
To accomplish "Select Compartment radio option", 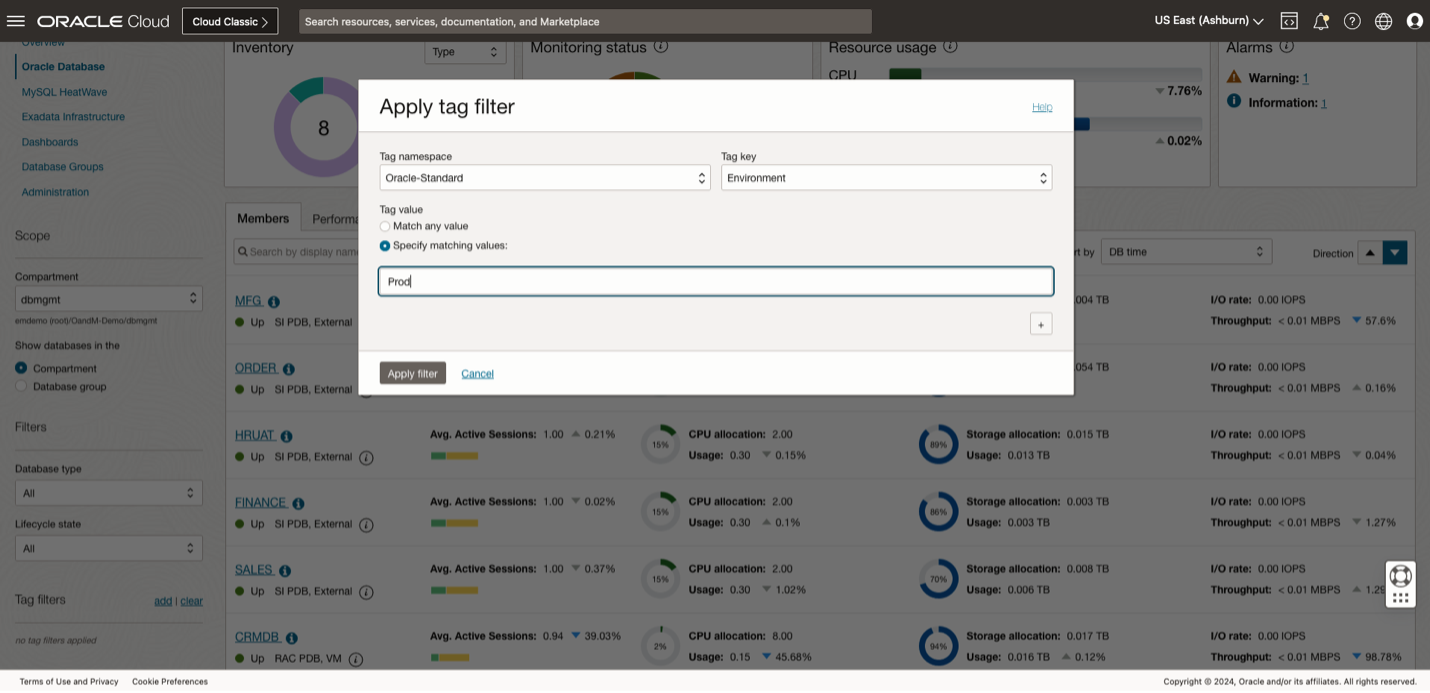I will tap(21, 368).
